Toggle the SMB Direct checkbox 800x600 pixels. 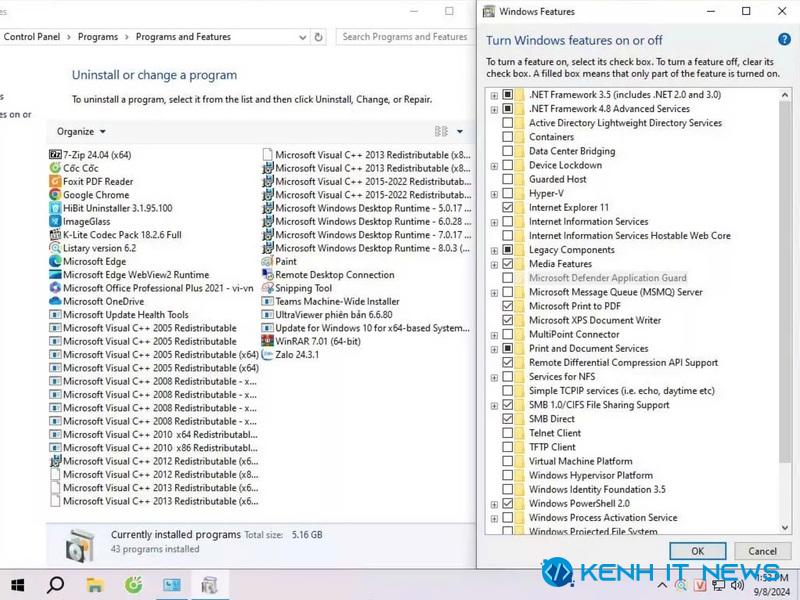(x=508, y=418)
